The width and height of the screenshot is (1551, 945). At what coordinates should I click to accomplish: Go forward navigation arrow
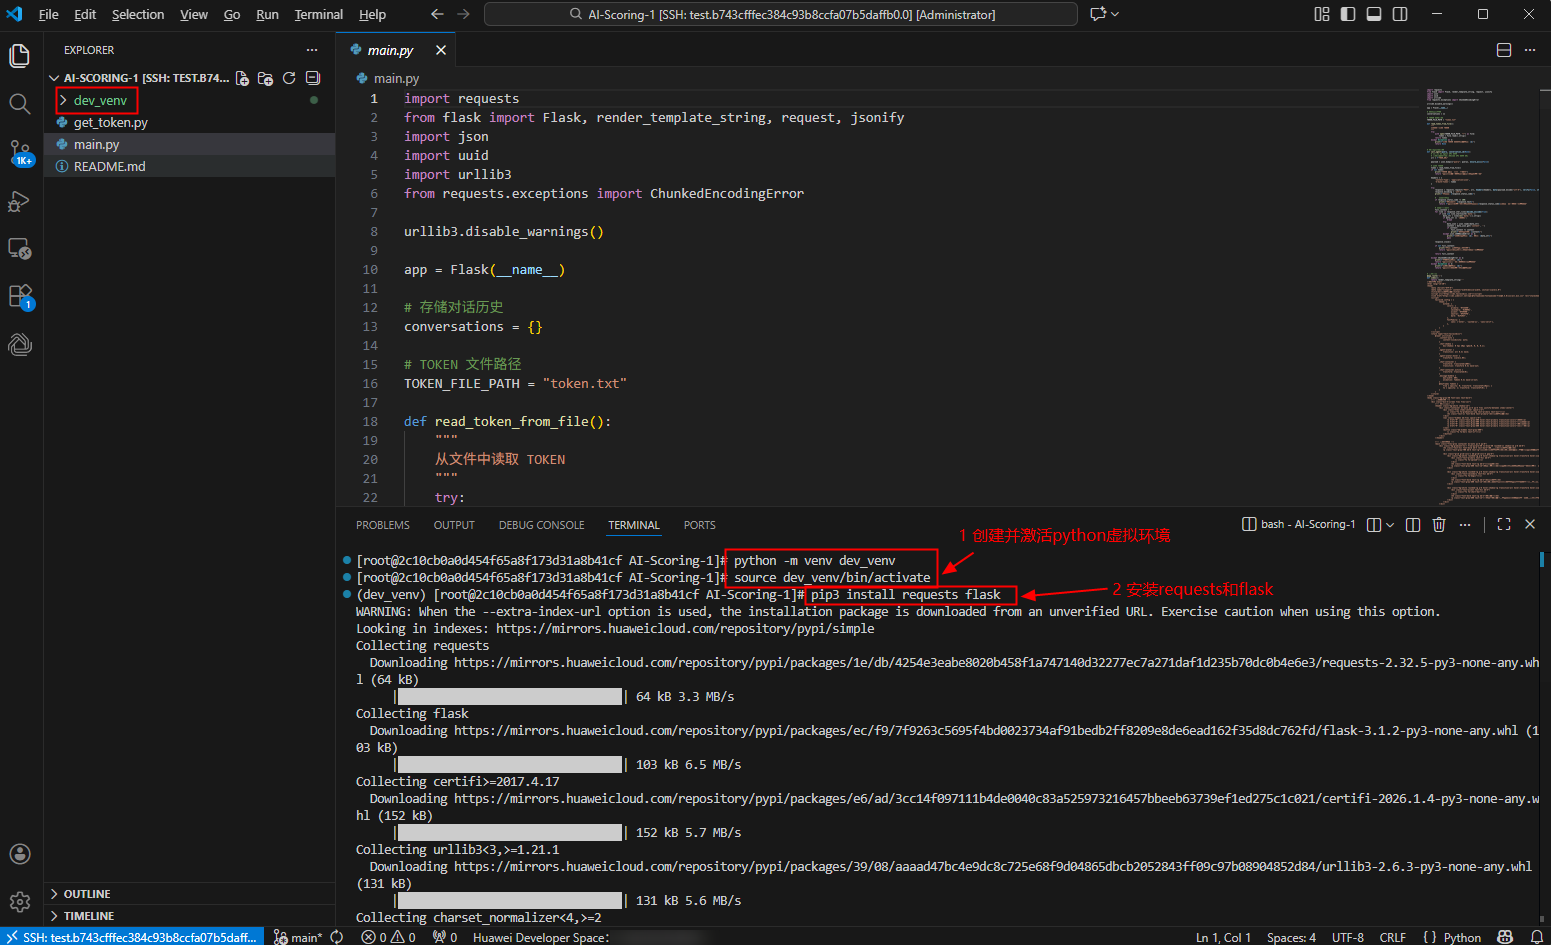point(463,14)
